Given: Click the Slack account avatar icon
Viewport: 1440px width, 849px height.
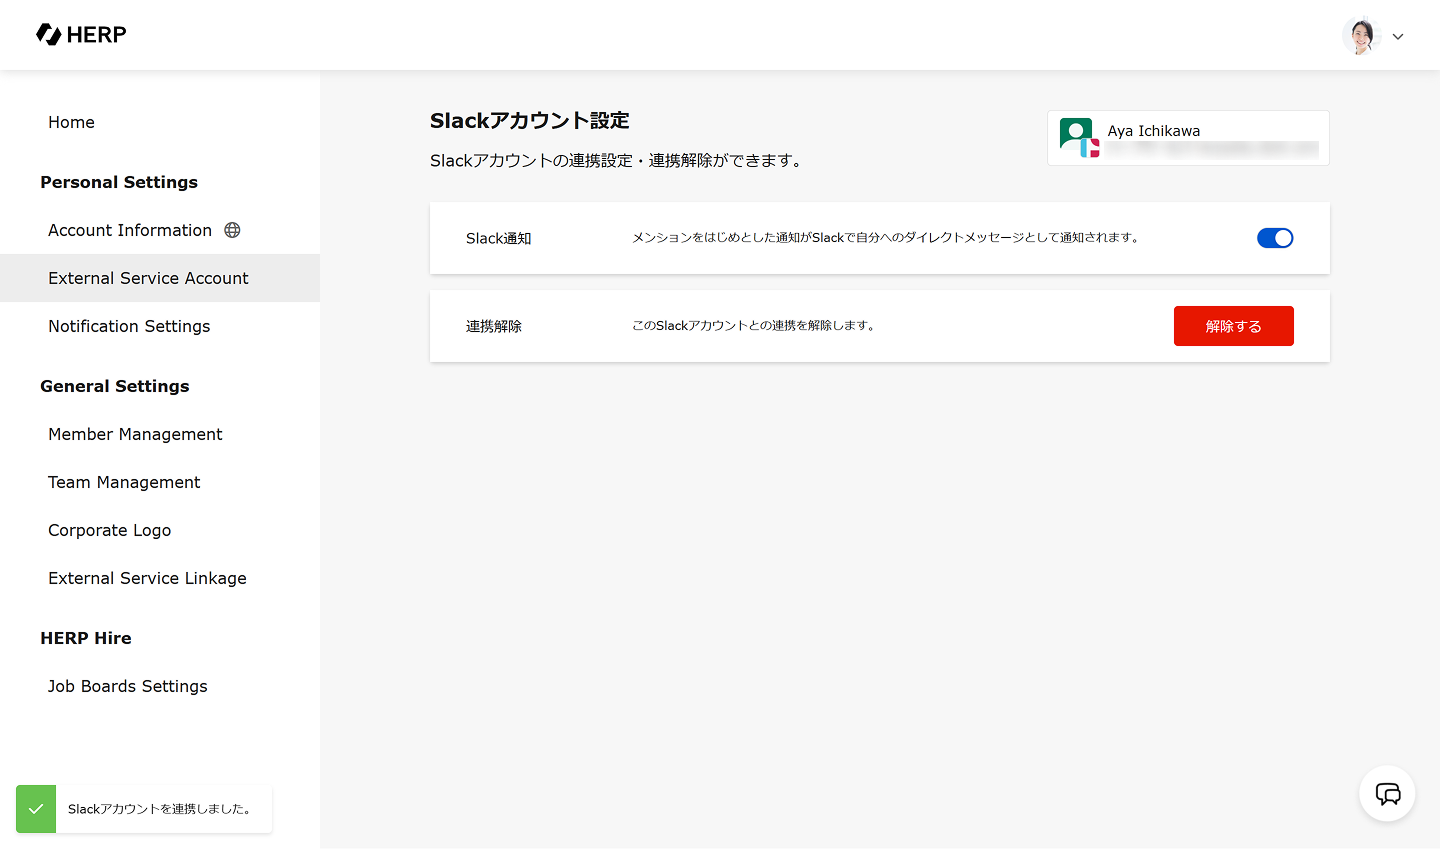Looking at the screenshot, I should pyautogui.click(x=1080, y=138).
